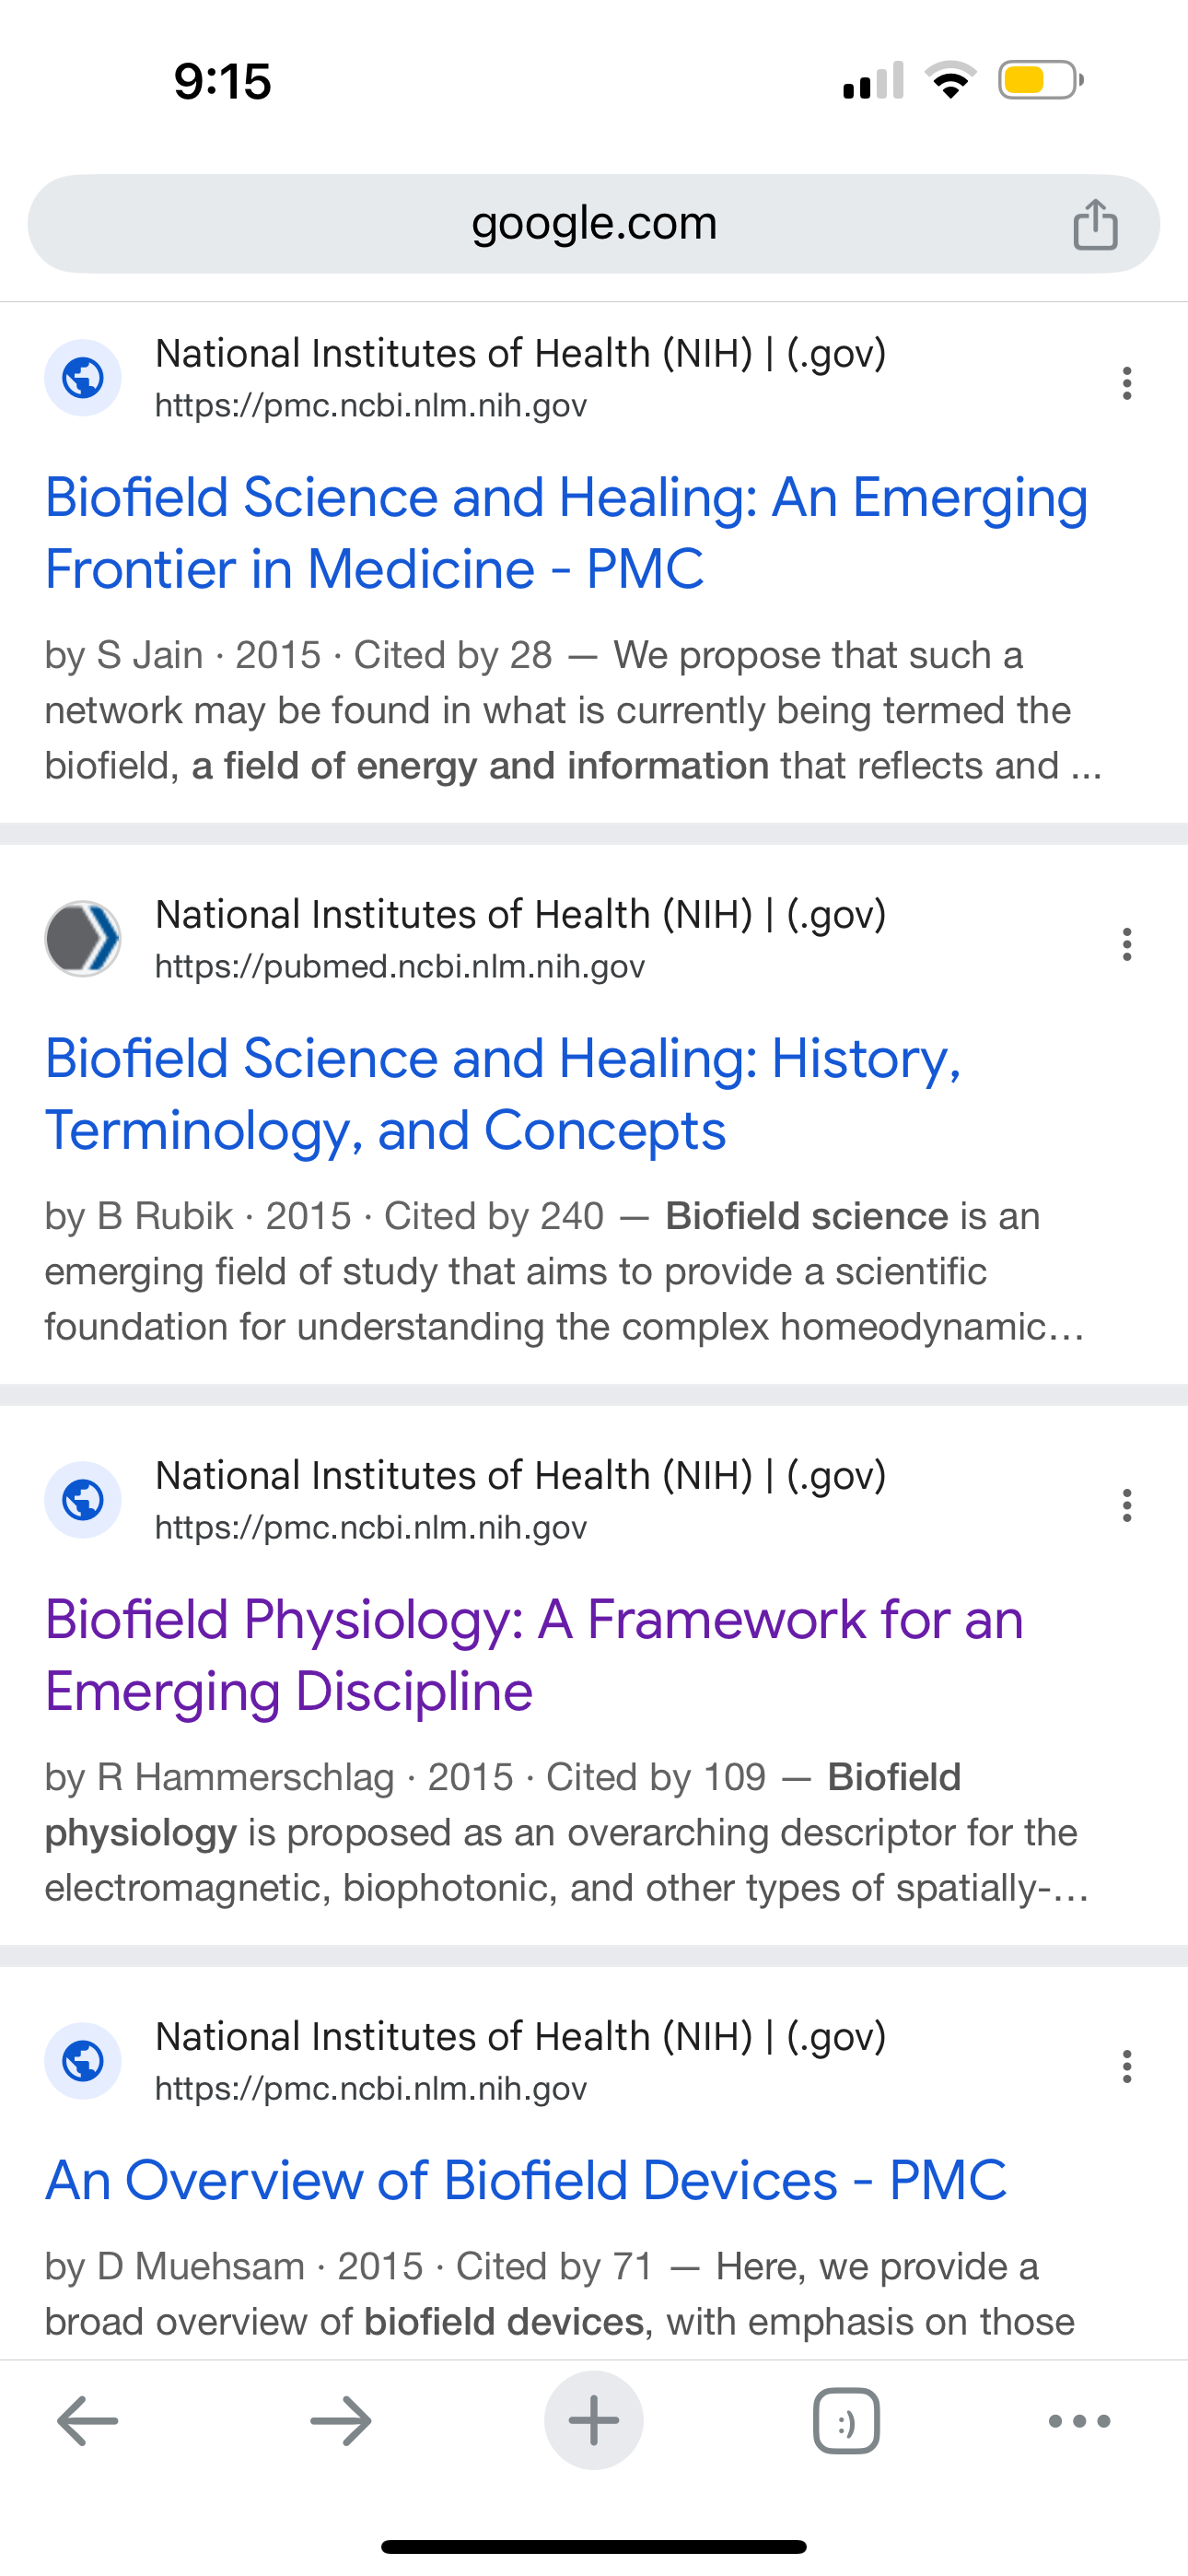1188x2576 pixels.
Task: Open options menu for History, Terminology result
Action: tap(1127, 944)
